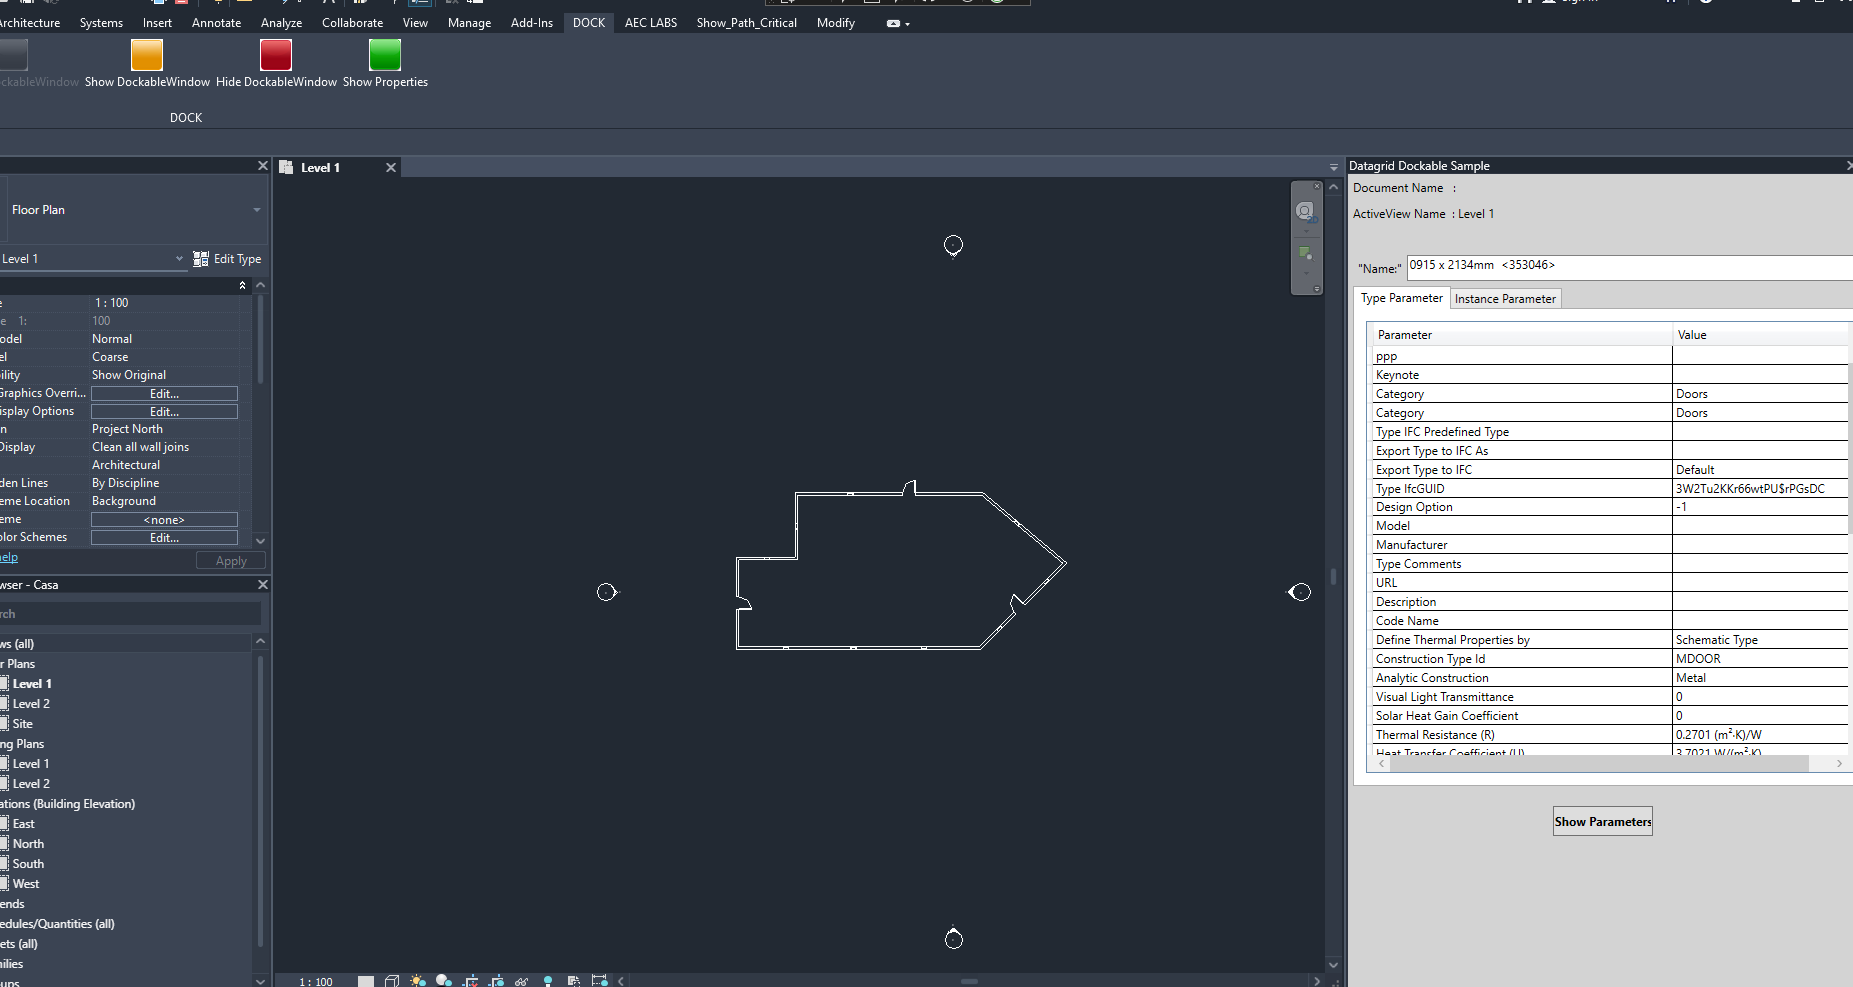Click the left elevation marker
The width and height of the screenshot is (1853, 987).
[x=607, y=592]
